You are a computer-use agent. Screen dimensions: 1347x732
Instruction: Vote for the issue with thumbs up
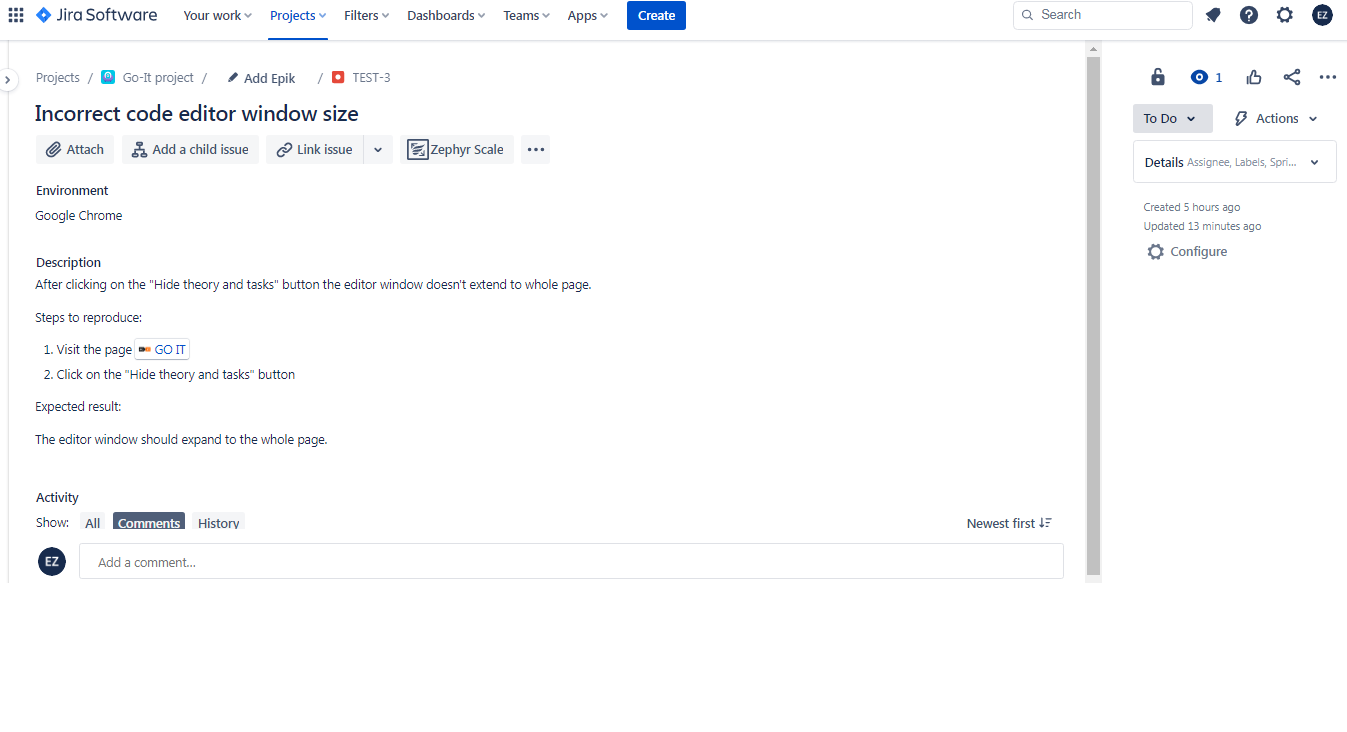pyautogui.click(x=1253, y=77)
